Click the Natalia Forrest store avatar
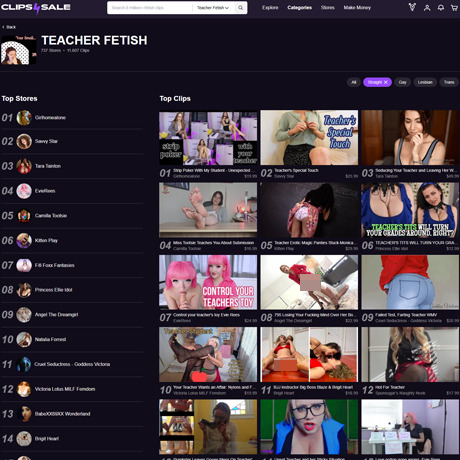This screenshot has height=460, width=460. [24, 339]
